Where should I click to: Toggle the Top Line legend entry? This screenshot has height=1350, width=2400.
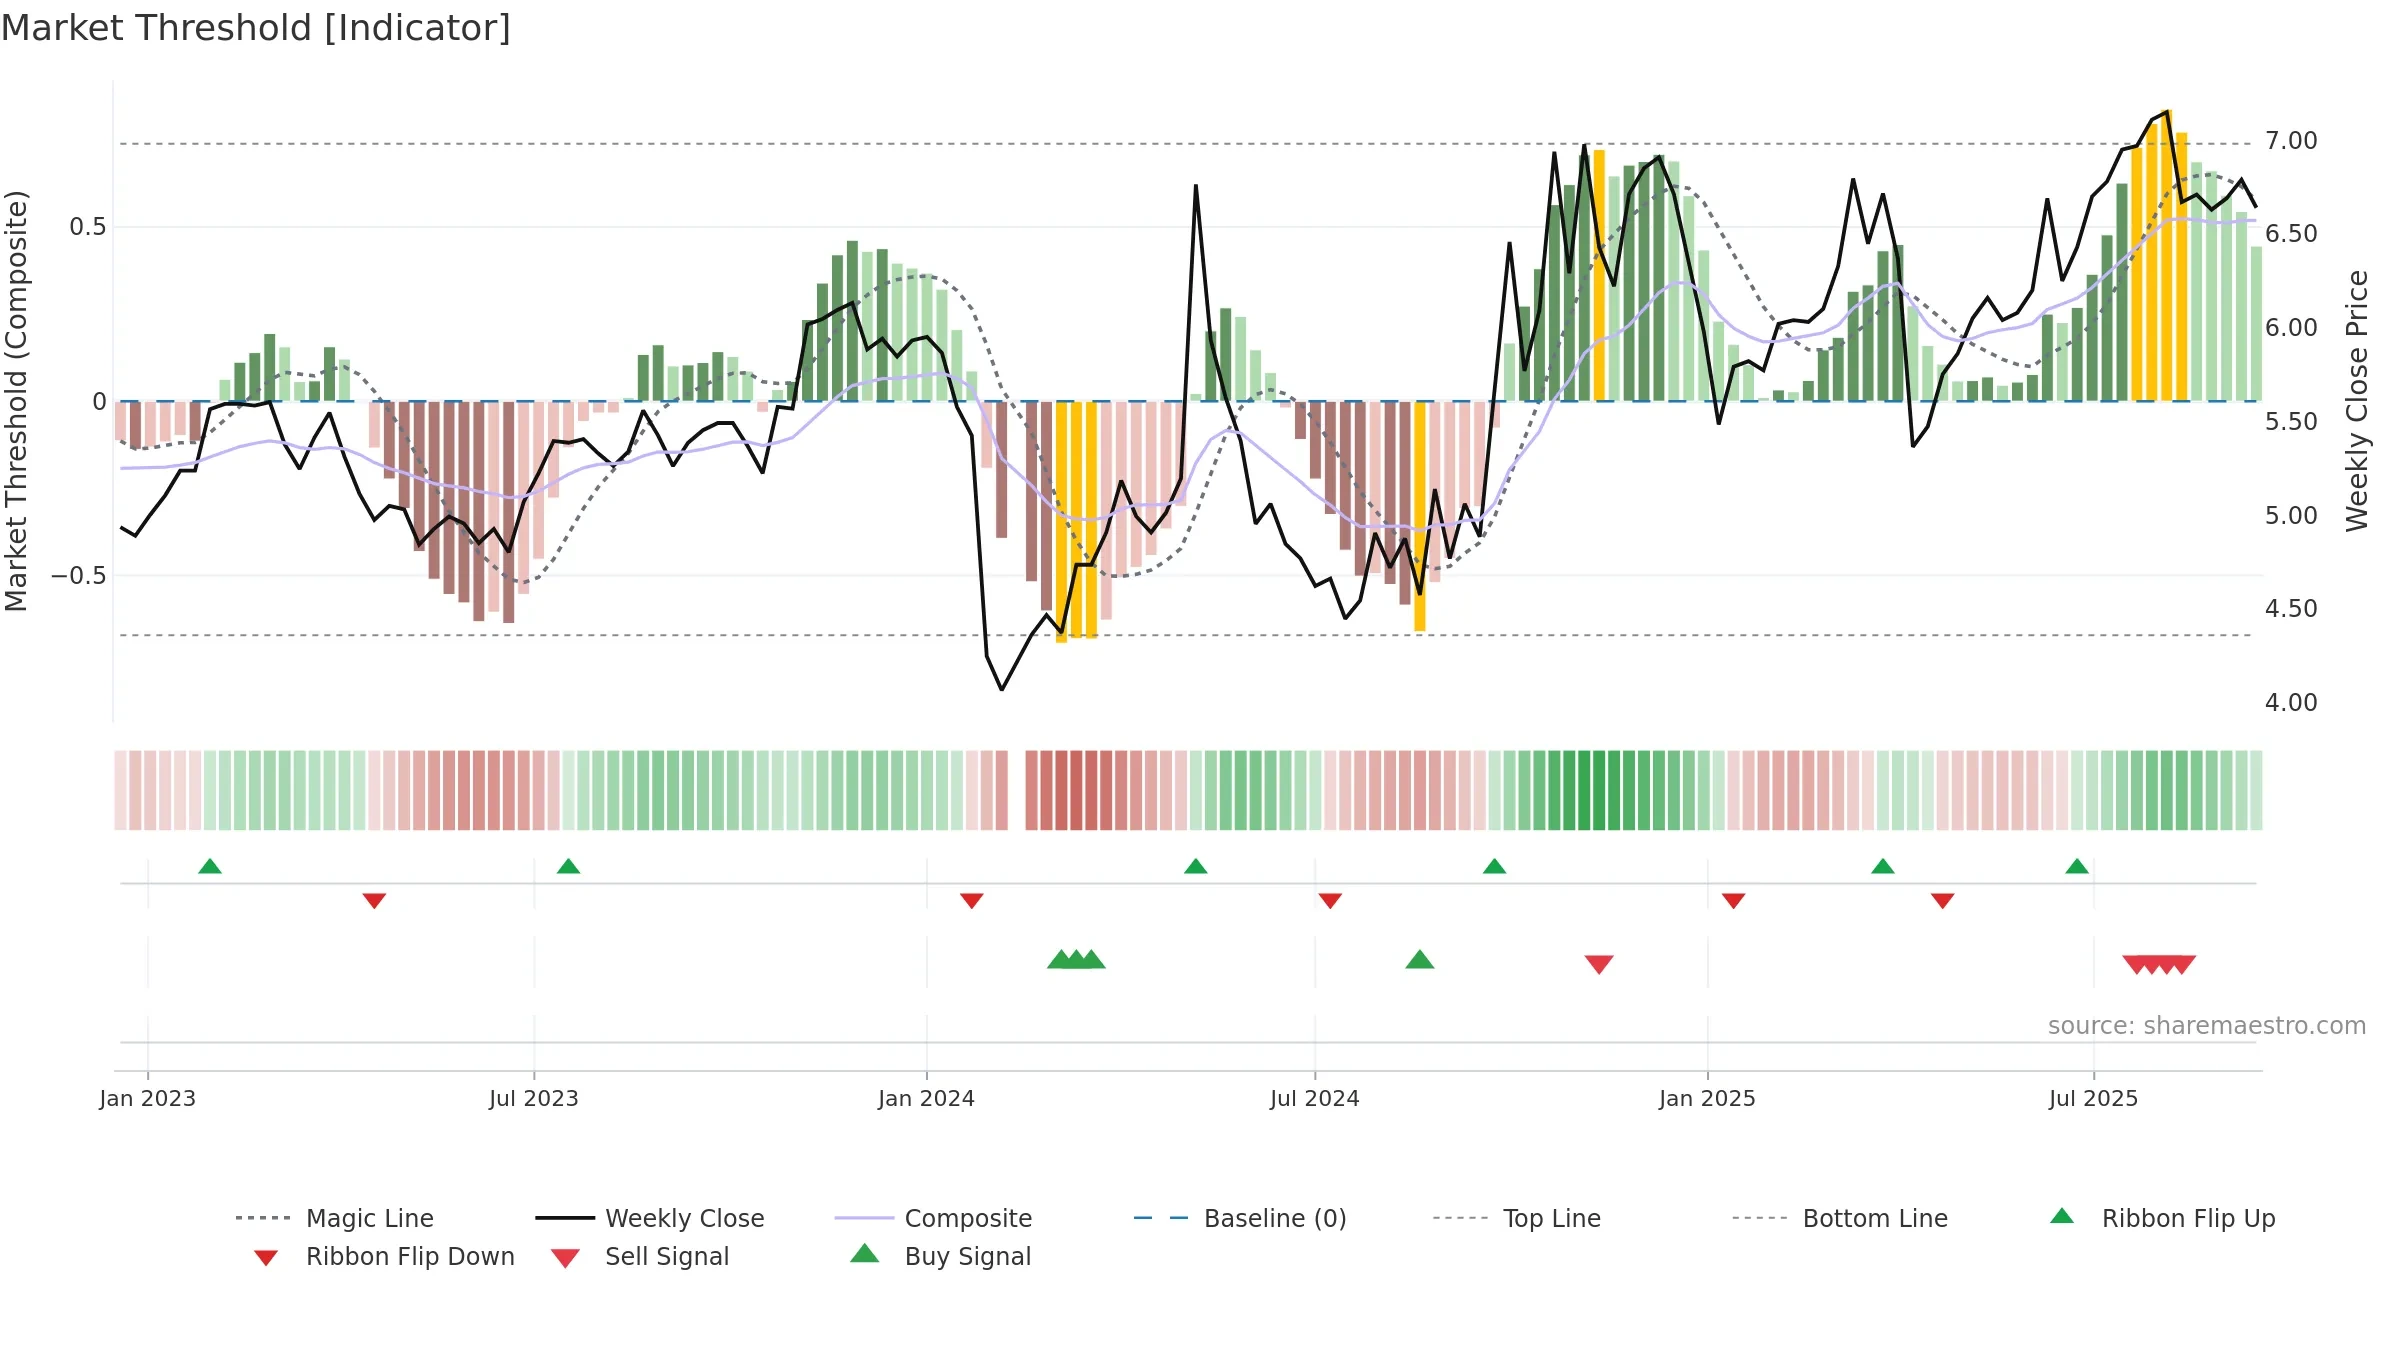[1517, 1218]
